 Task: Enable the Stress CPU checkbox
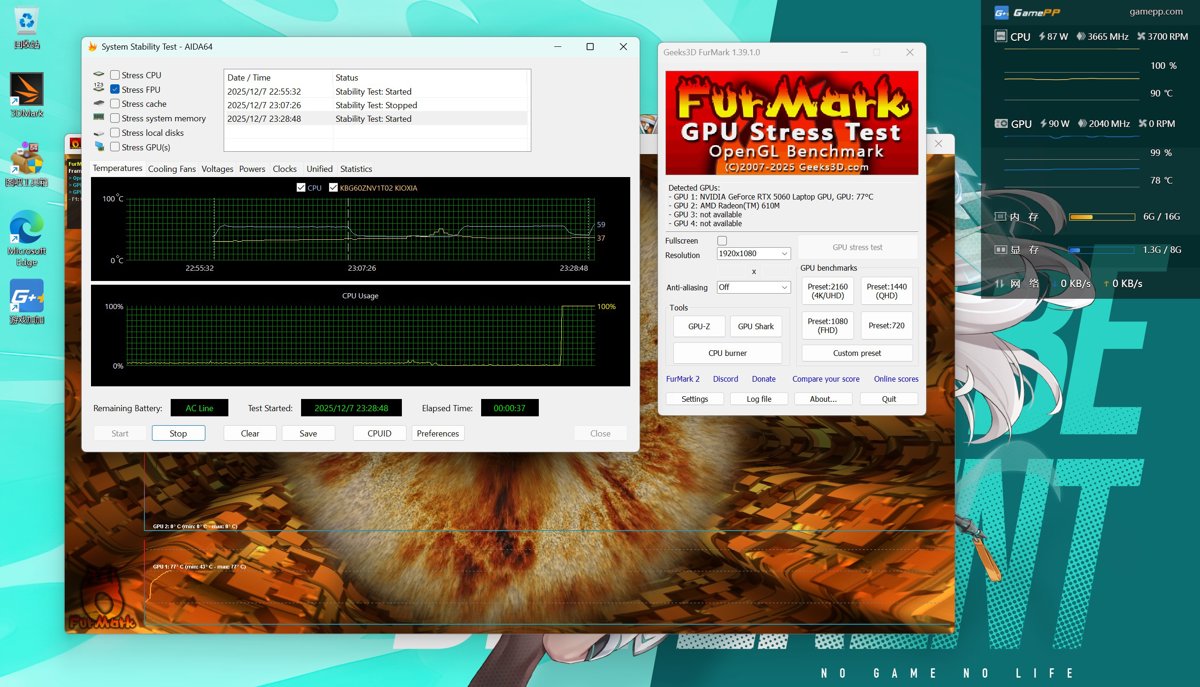(115, 75)
